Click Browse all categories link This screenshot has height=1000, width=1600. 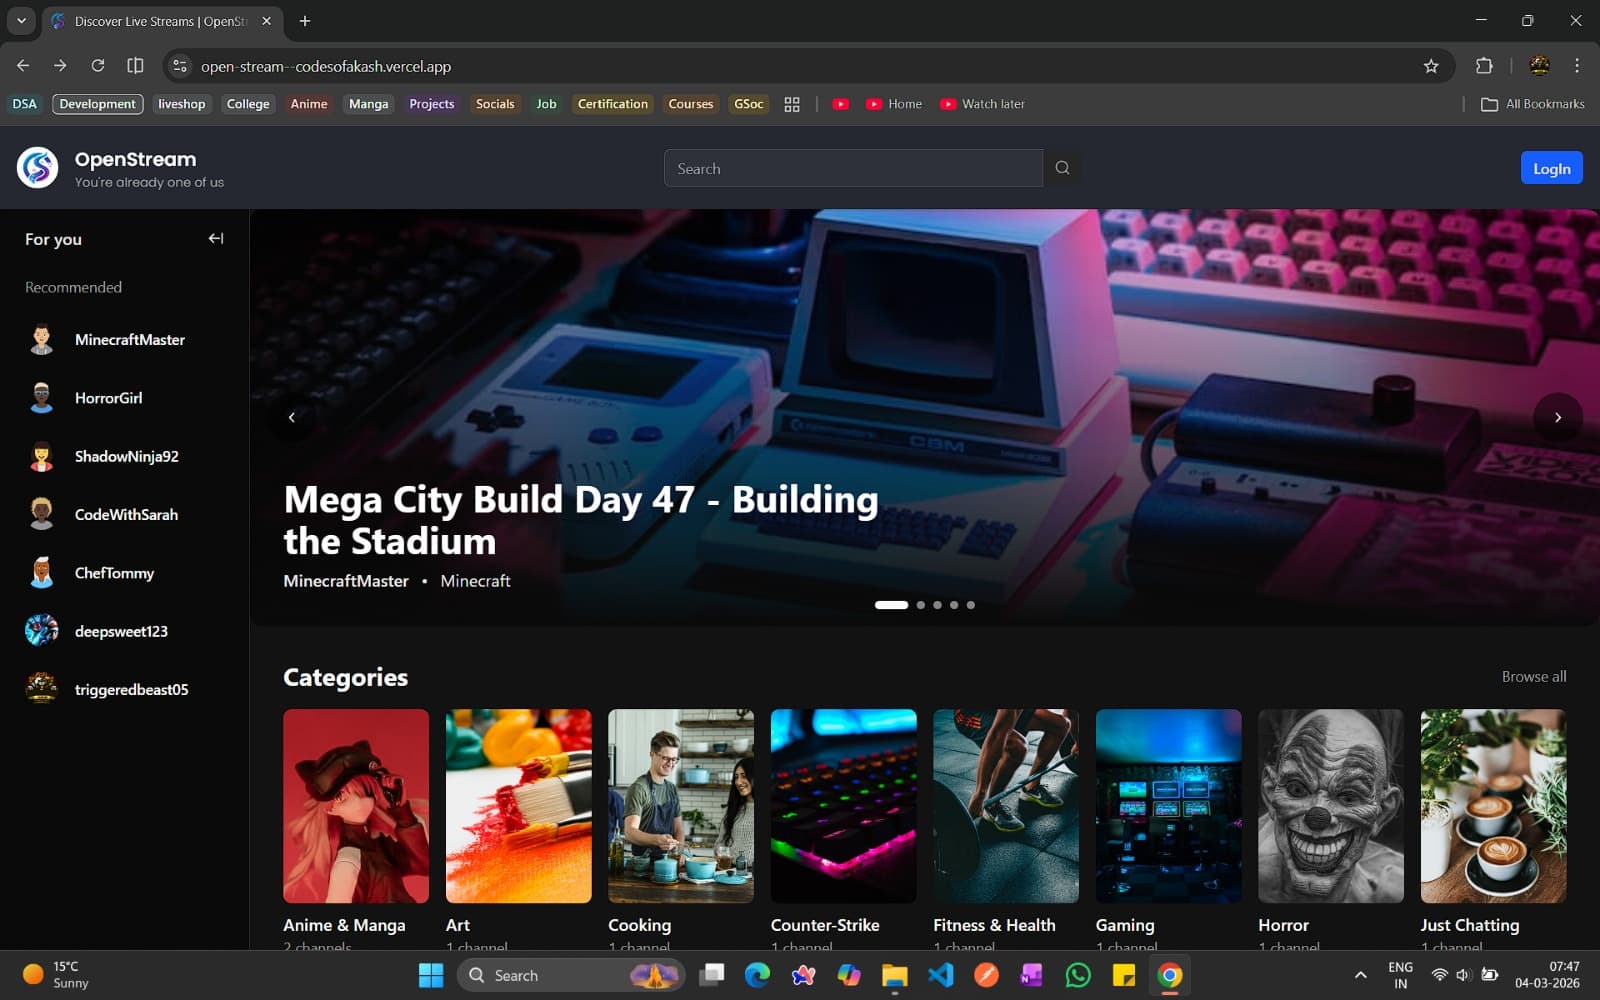click(1534, 677)
